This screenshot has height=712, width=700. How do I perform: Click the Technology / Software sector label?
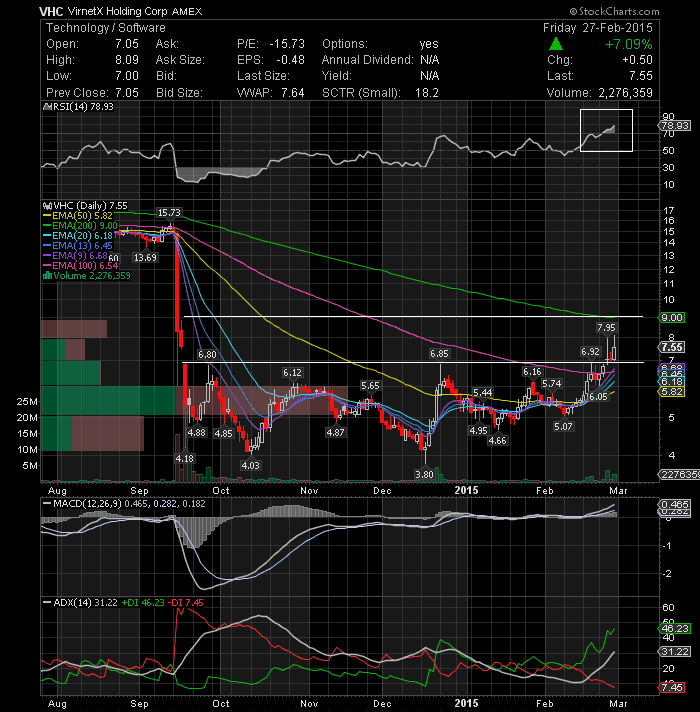pyautogui.click(x=106, y=28)
